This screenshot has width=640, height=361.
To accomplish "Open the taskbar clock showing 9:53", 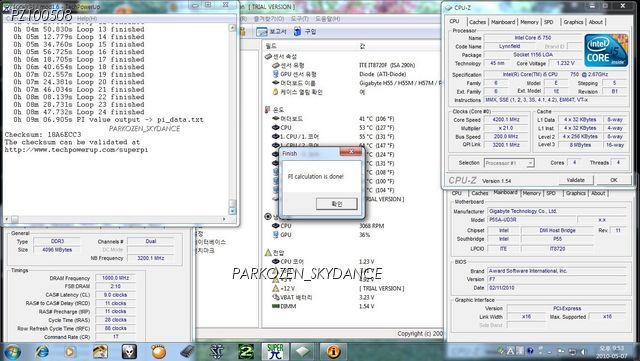I will click(x=612, y=352).
